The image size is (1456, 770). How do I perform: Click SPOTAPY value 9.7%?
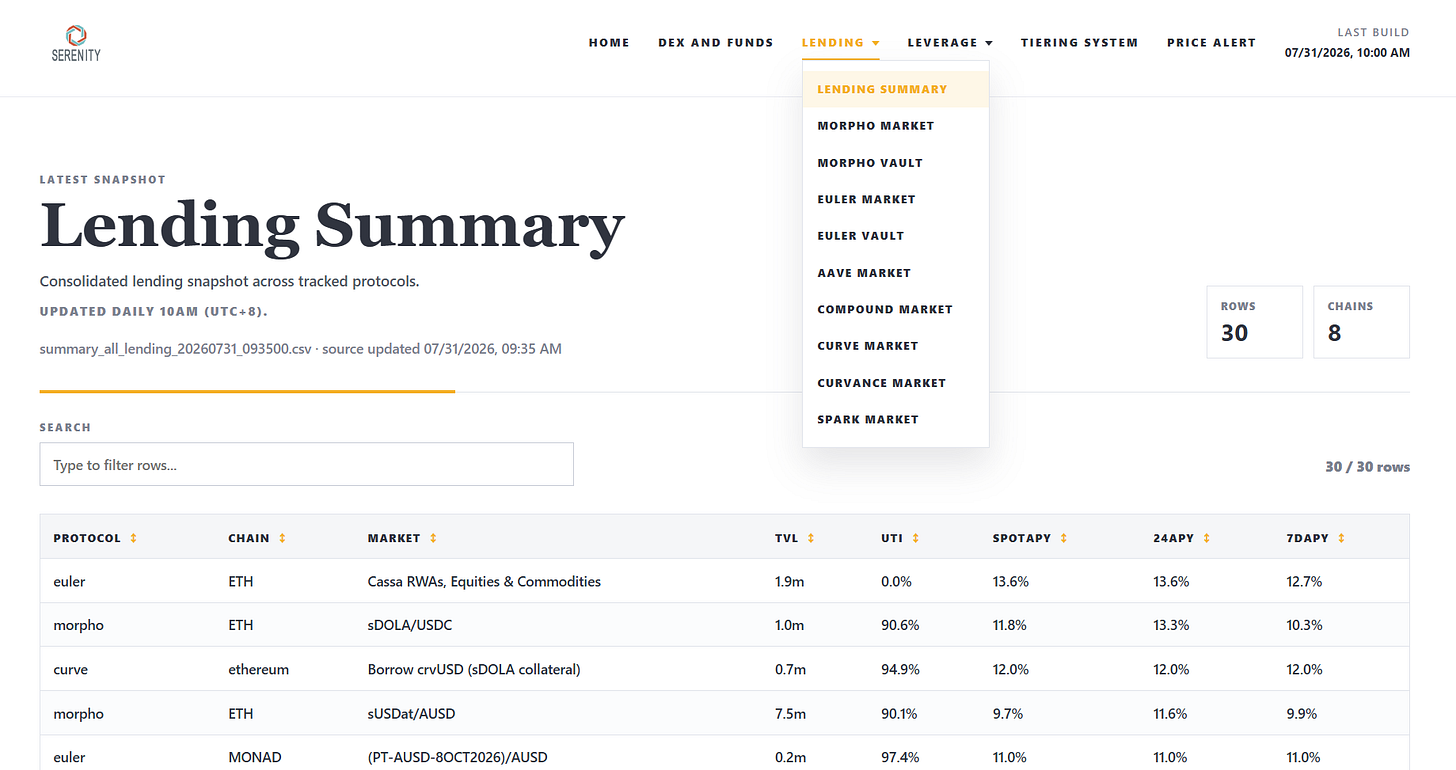[x=1007, y=713]
